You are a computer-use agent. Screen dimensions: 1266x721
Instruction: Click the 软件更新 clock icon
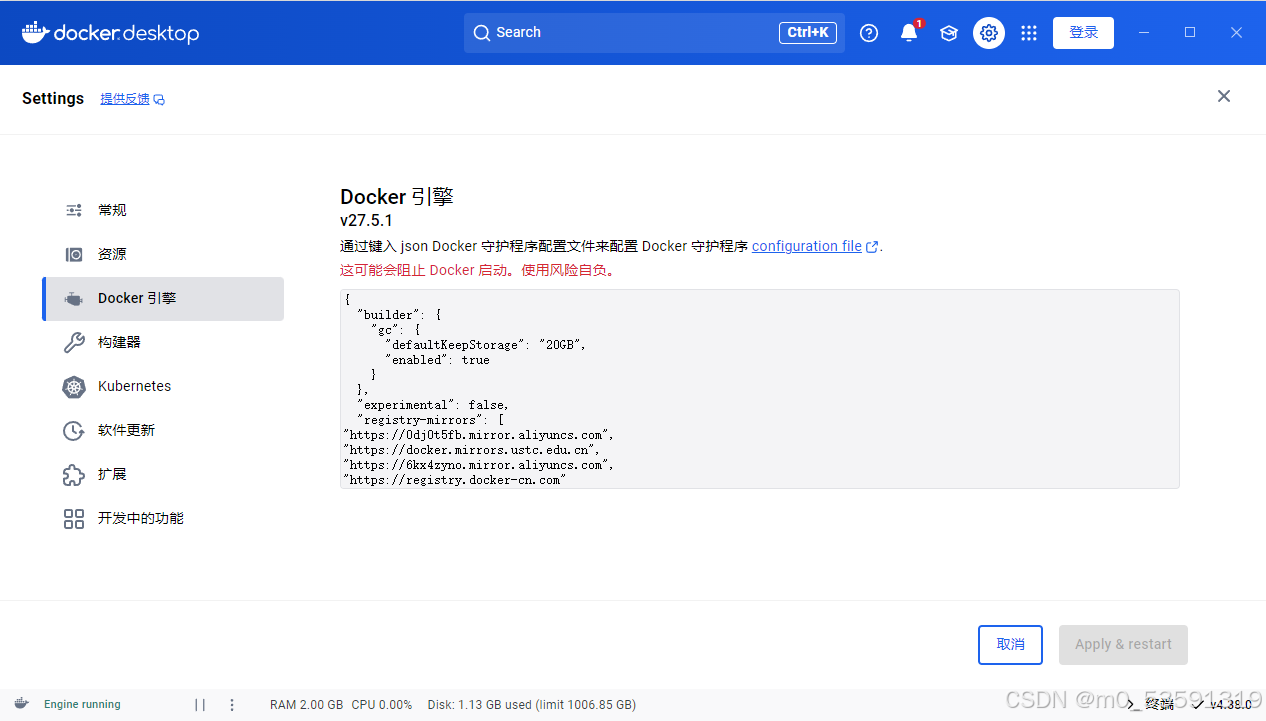[x=74, y=431]
